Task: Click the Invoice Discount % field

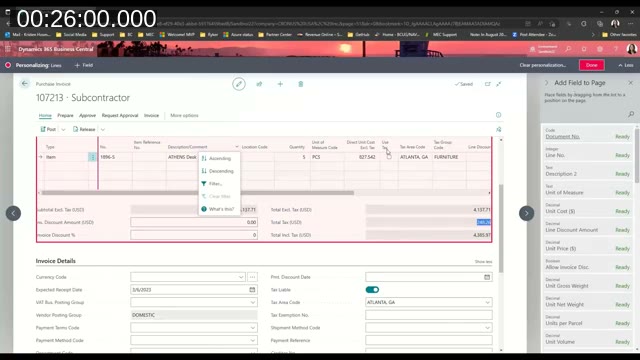Action: (194, 235)
